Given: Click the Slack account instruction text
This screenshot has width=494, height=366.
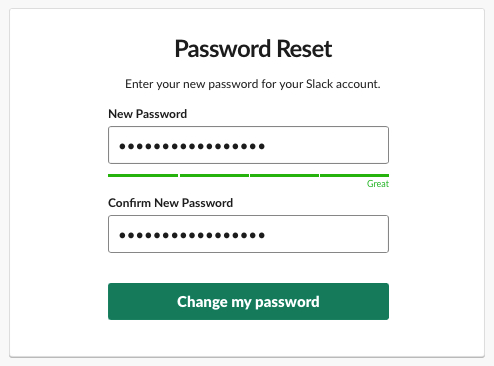Looking at the screenshot, I should point(253,84).
